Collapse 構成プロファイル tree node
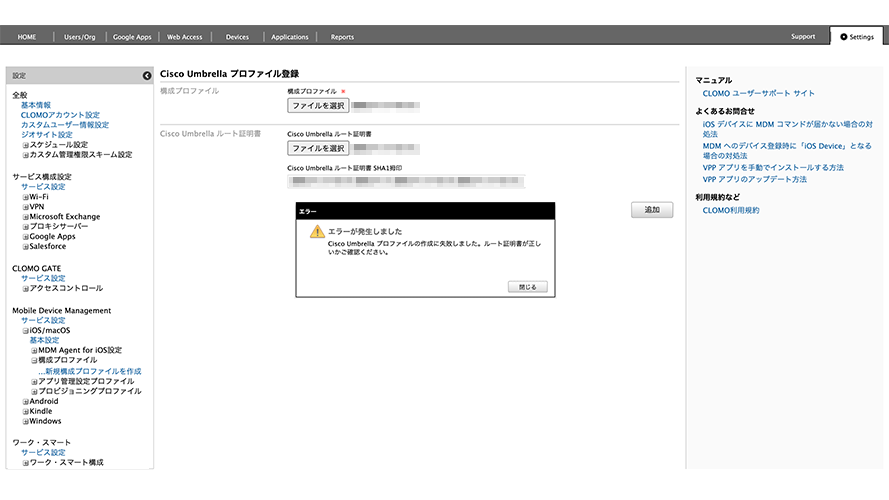889x500 pixels. pos(34,360)
